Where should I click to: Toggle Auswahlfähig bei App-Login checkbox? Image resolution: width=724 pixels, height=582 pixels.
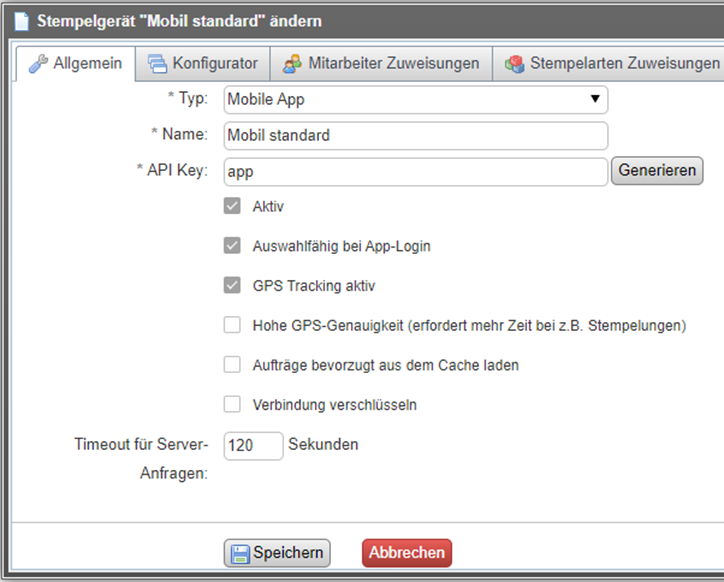[232, 246]
